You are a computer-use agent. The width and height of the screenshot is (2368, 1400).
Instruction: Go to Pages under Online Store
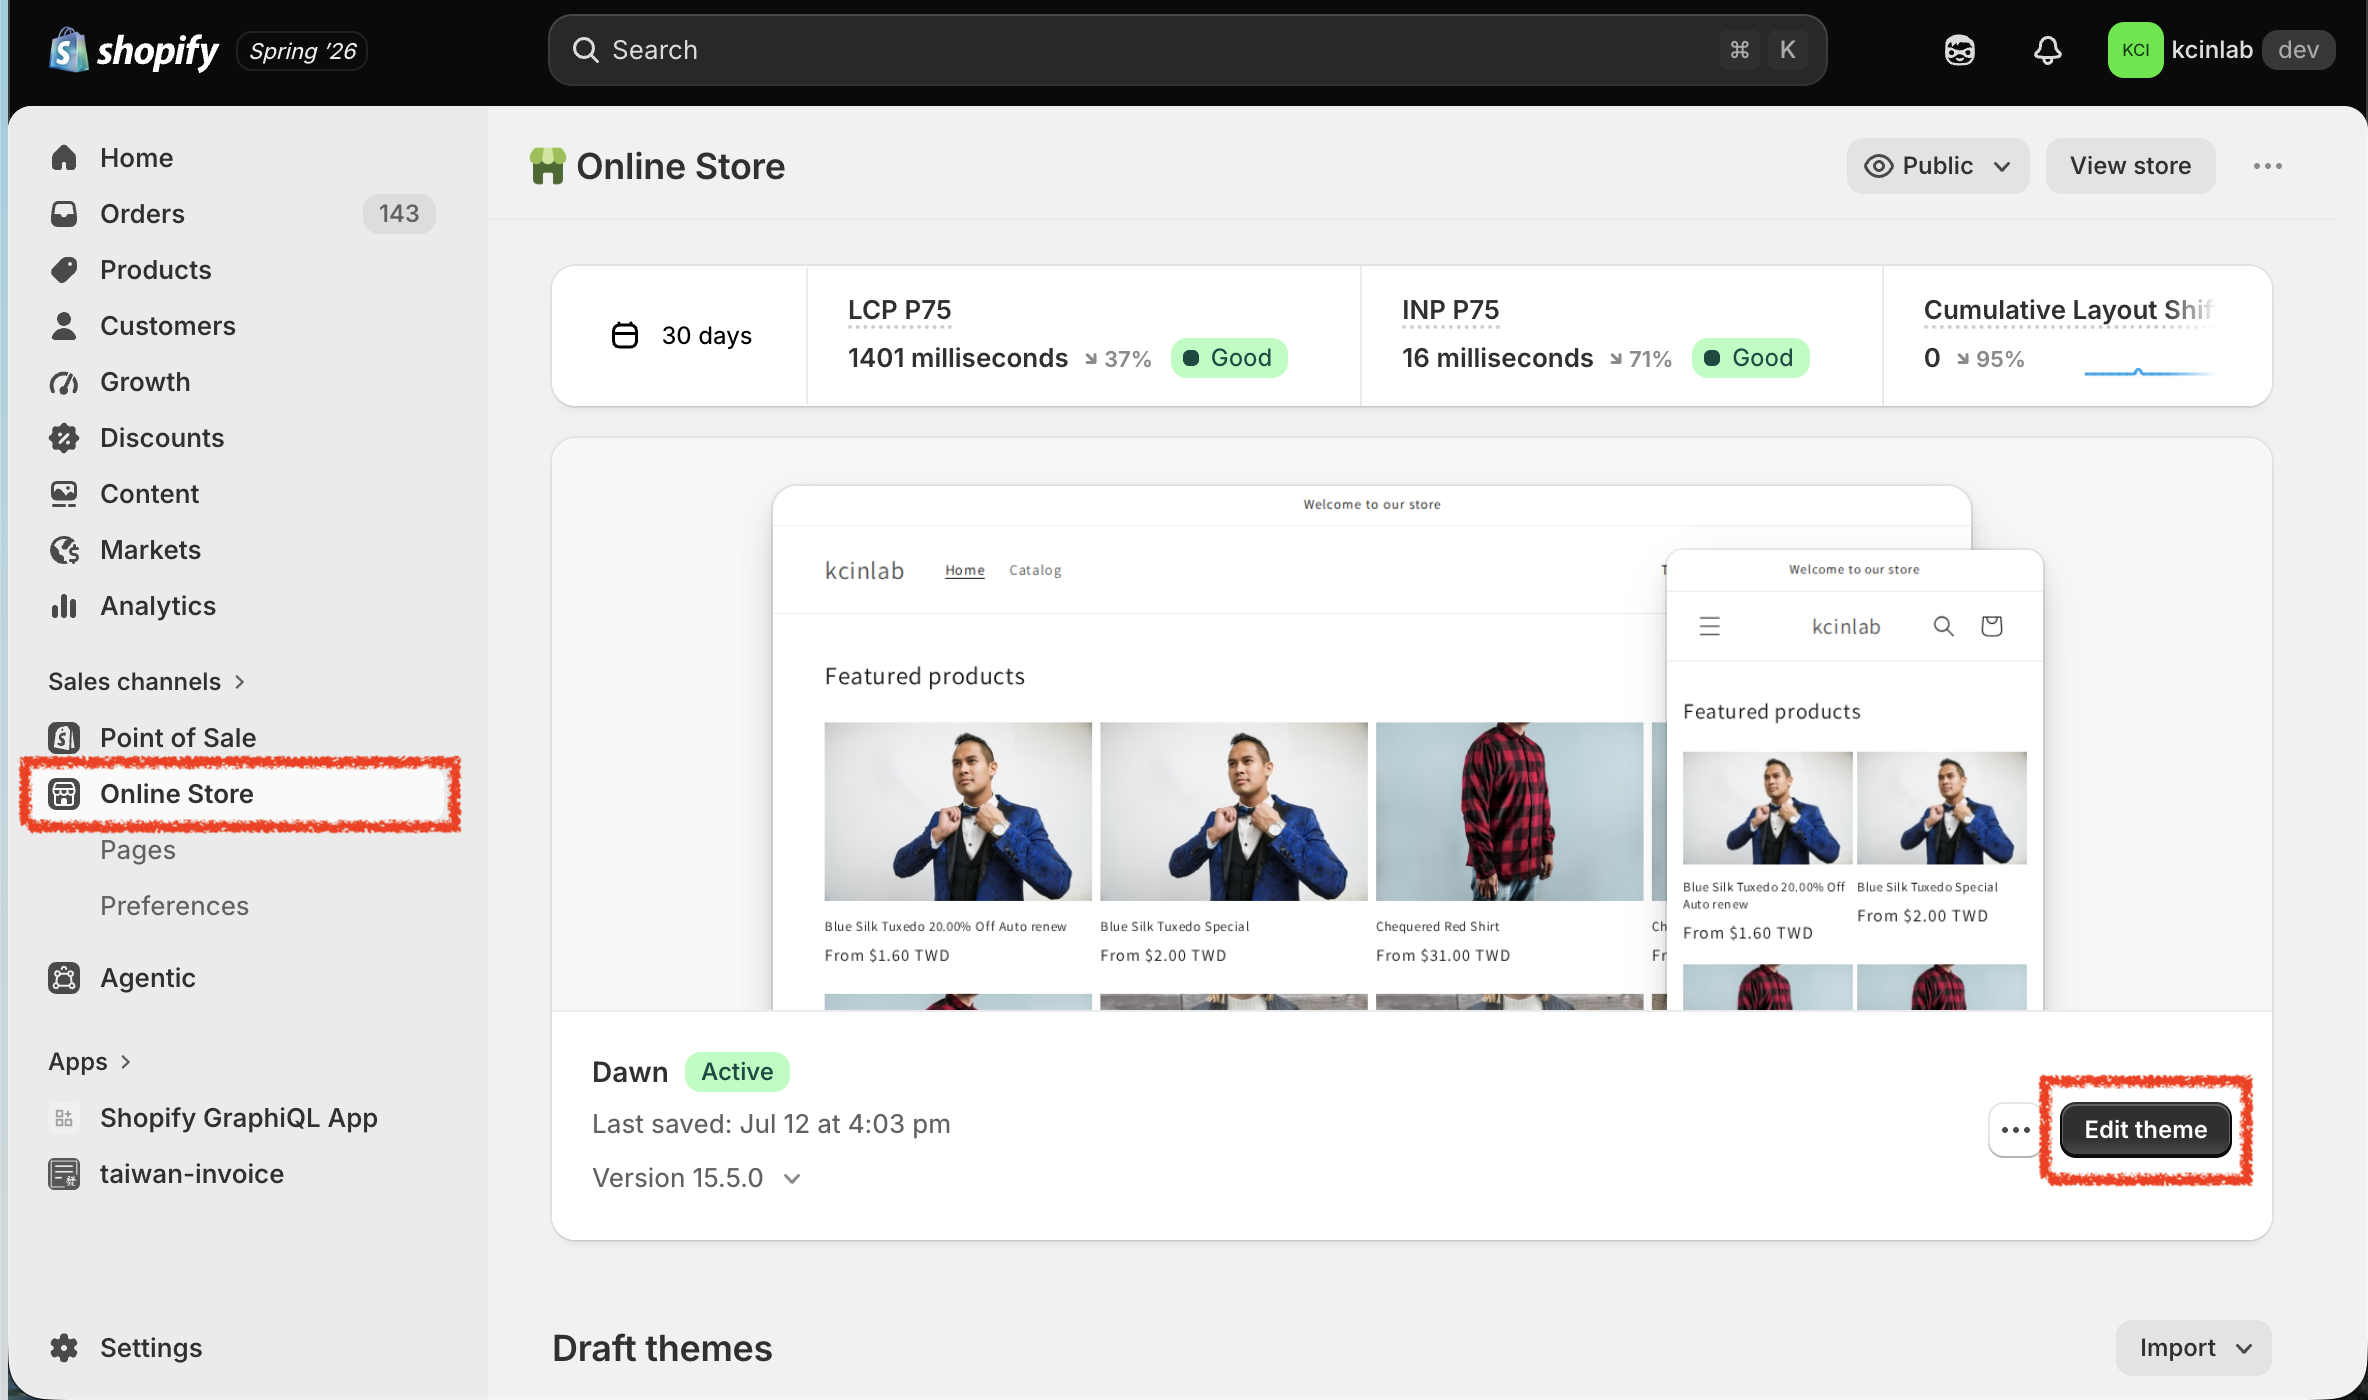click(x=138, y=850)
